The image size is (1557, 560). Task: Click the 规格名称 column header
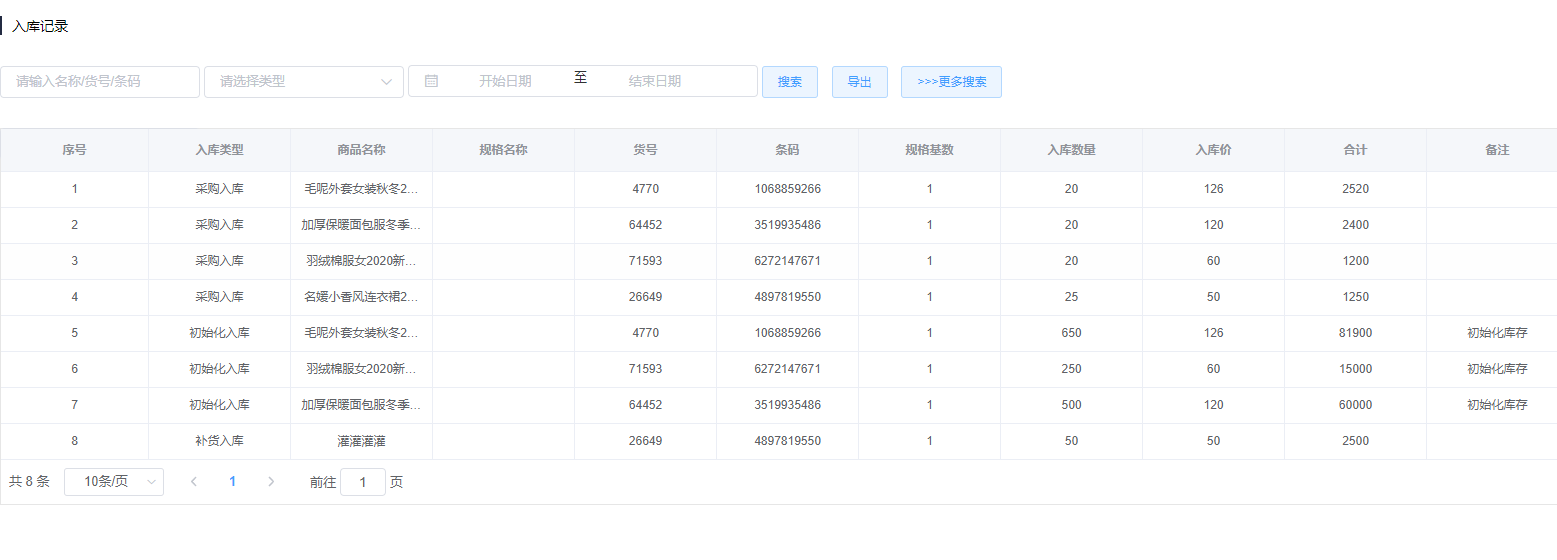[x=504, y=150]
